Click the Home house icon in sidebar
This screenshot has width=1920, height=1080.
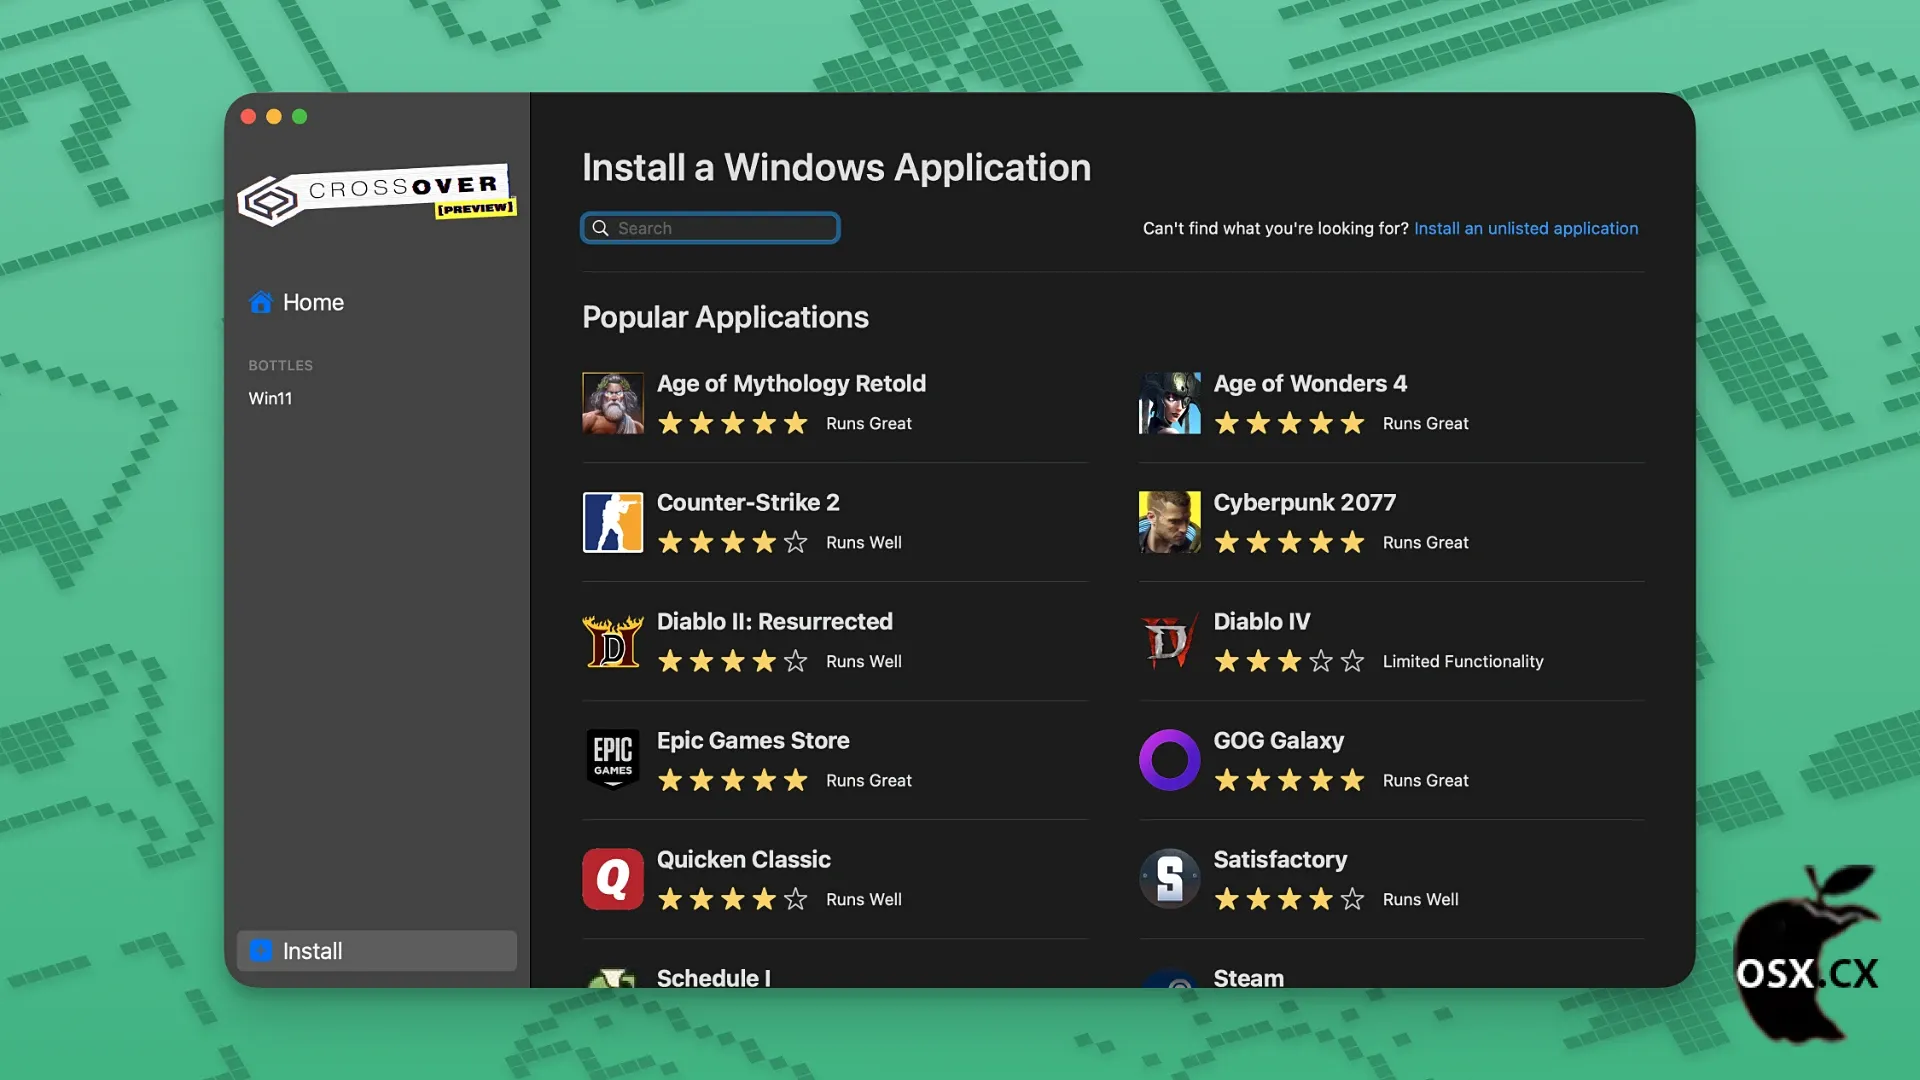pyautogui.click(x=261, y=302)
